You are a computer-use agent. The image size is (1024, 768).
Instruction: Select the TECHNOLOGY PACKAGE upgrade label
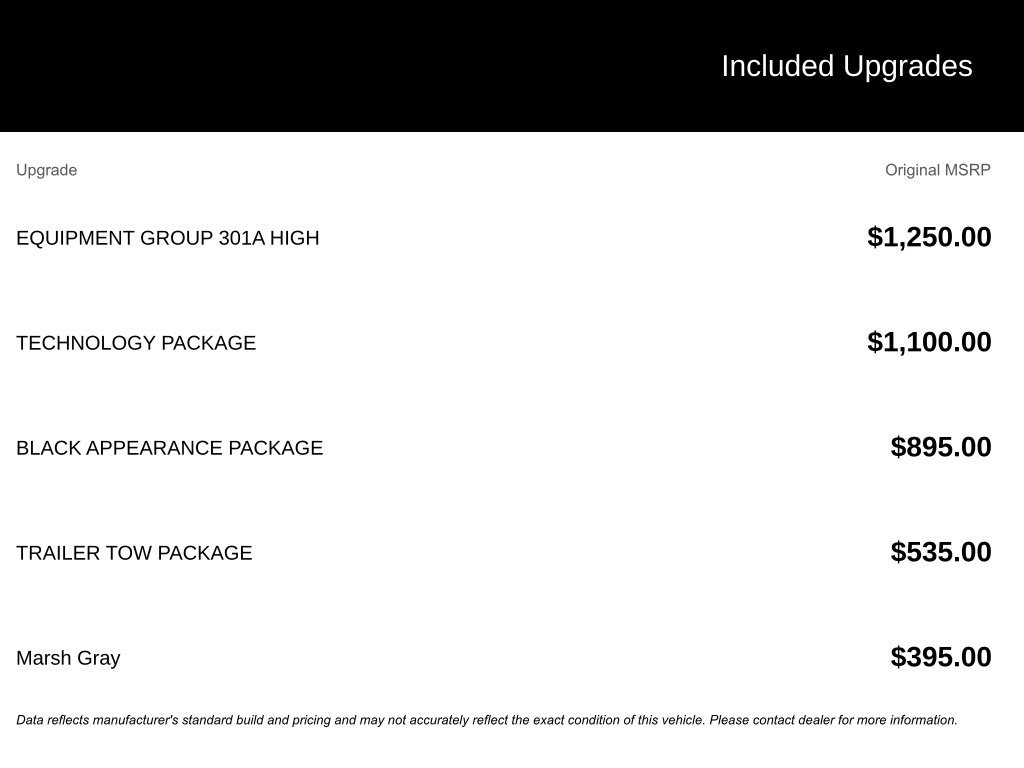tap(136, 343)
